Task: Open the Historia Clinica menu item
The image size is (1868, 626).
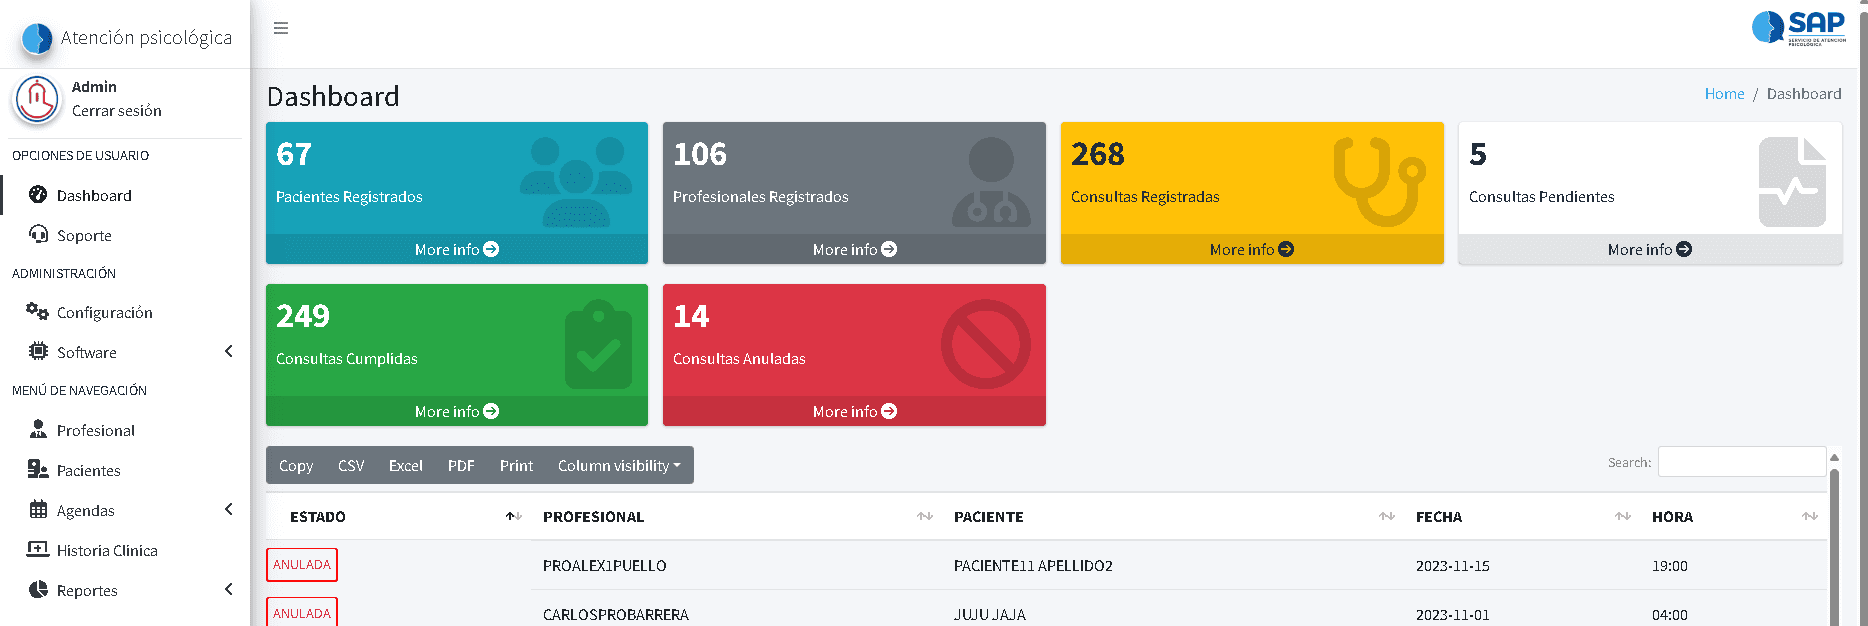Action: (x=125, y=550)
